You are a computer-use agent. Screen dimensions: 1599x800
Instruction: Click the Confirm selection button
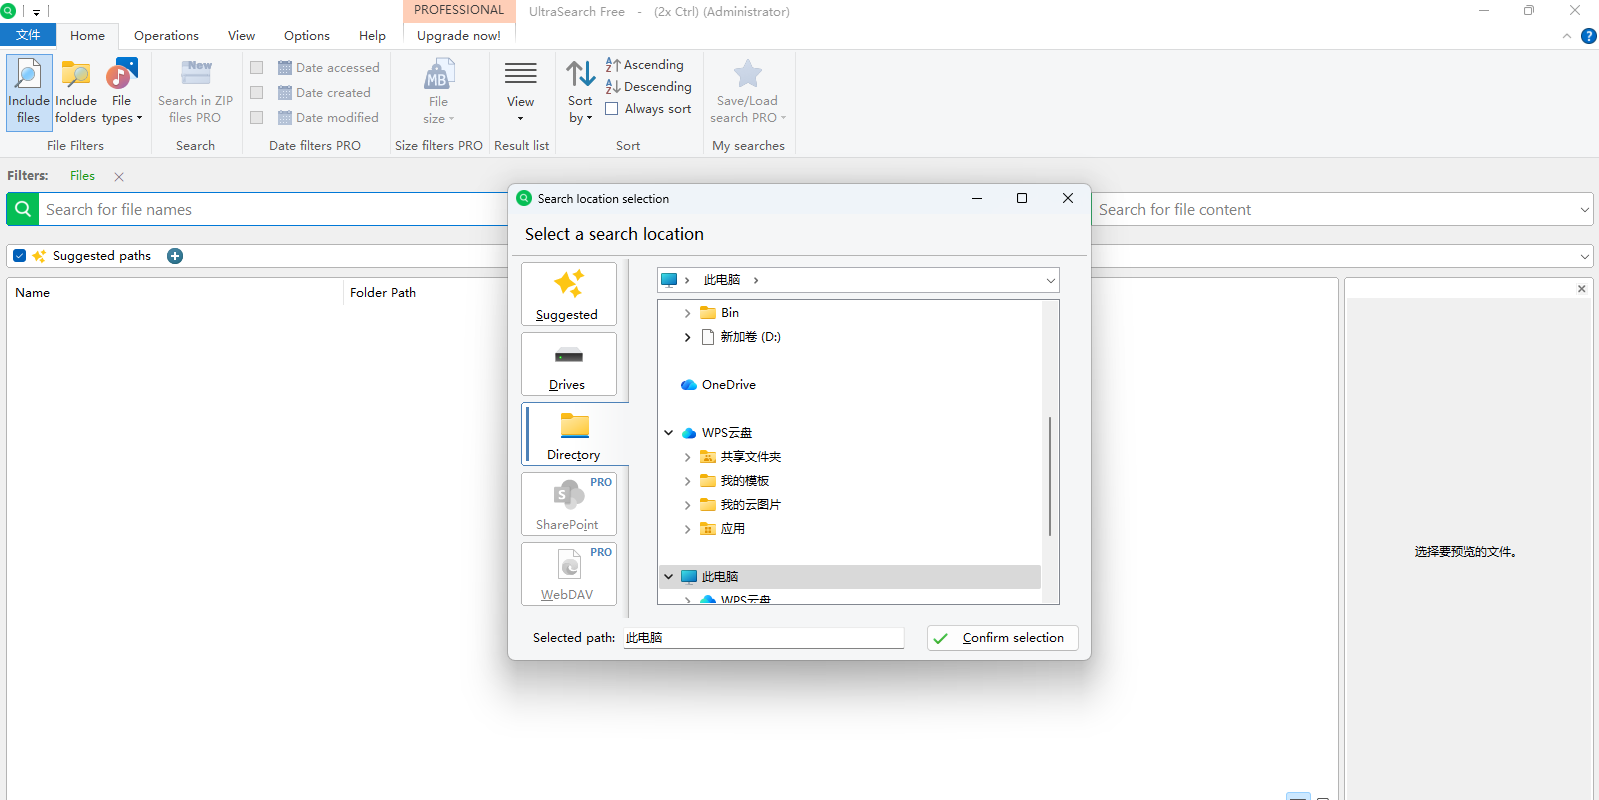[1002, 638]
